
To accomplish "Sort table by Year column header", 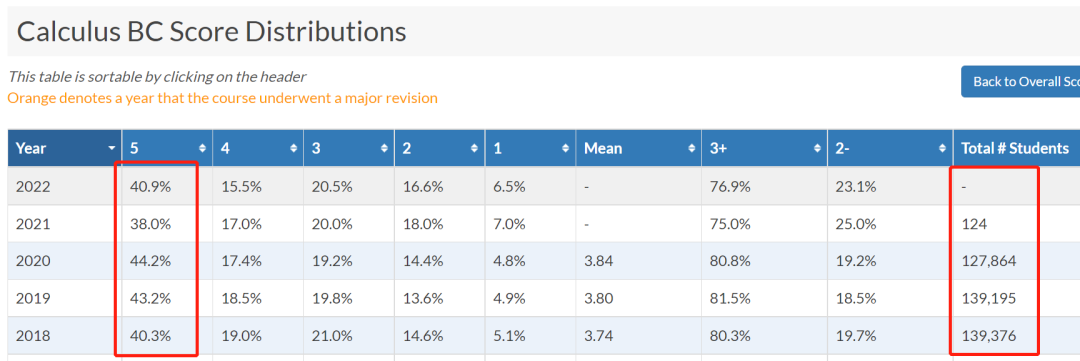I will click(x=65, y=148).
